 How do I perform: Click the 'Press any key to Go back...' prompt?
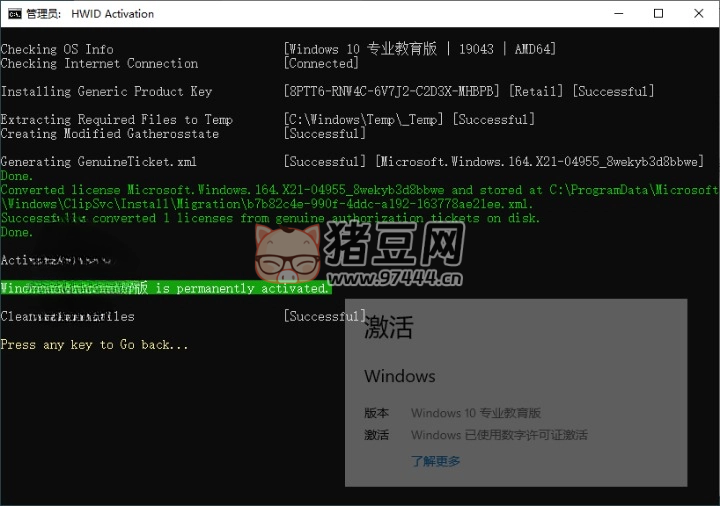coord(94,345)
